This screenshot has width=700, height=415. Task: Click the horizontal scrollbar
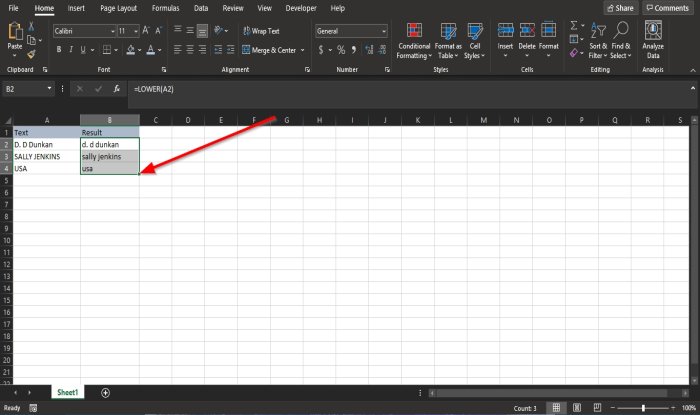pos(552,393)
